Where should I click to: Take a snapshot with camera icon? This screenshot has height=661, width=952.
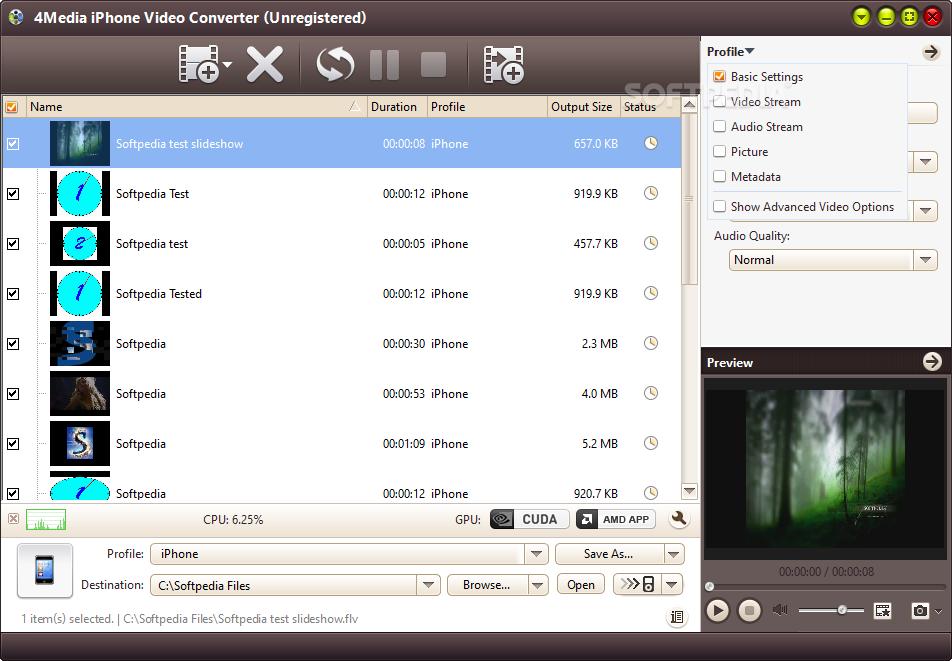pos(920,611)
